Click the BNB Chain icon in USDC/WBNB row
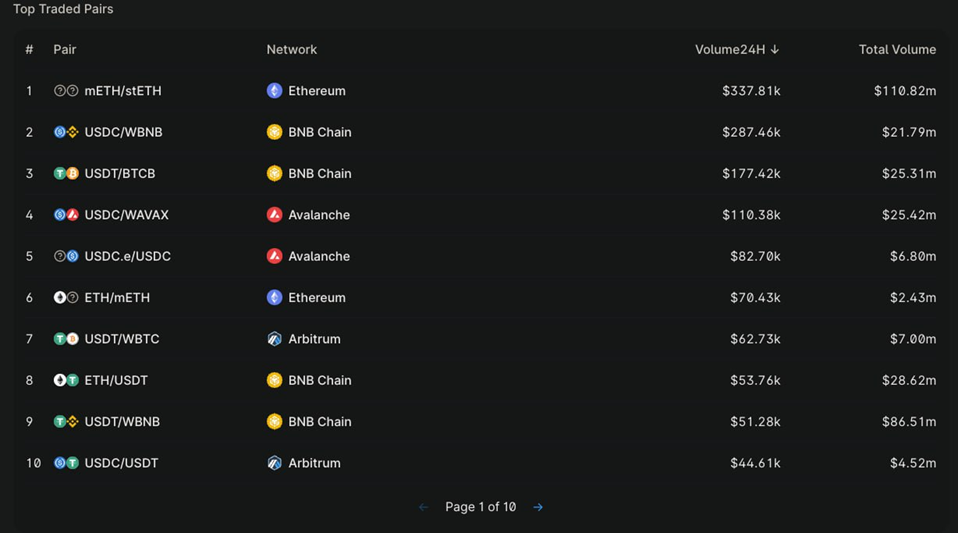 pyautogui.click(x=274, y=132)
